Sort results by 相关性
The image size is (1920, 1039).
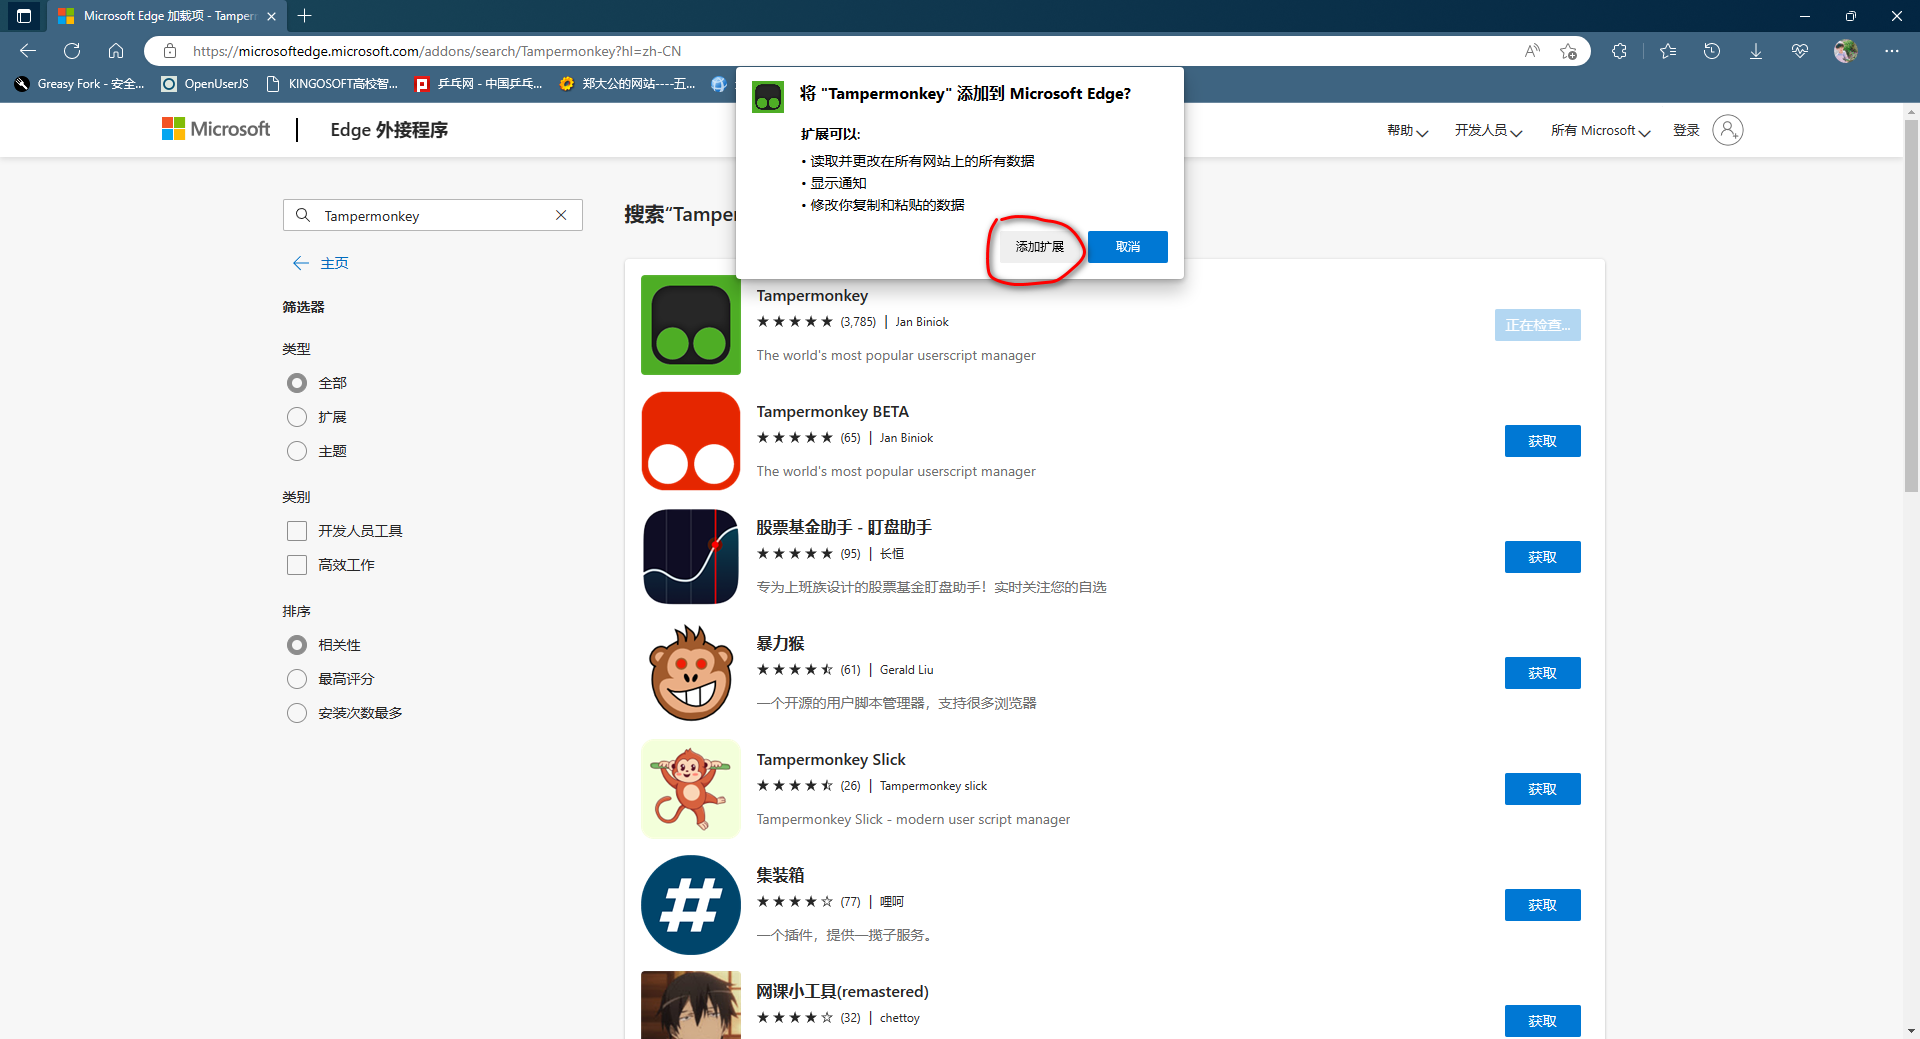point(297,645)
